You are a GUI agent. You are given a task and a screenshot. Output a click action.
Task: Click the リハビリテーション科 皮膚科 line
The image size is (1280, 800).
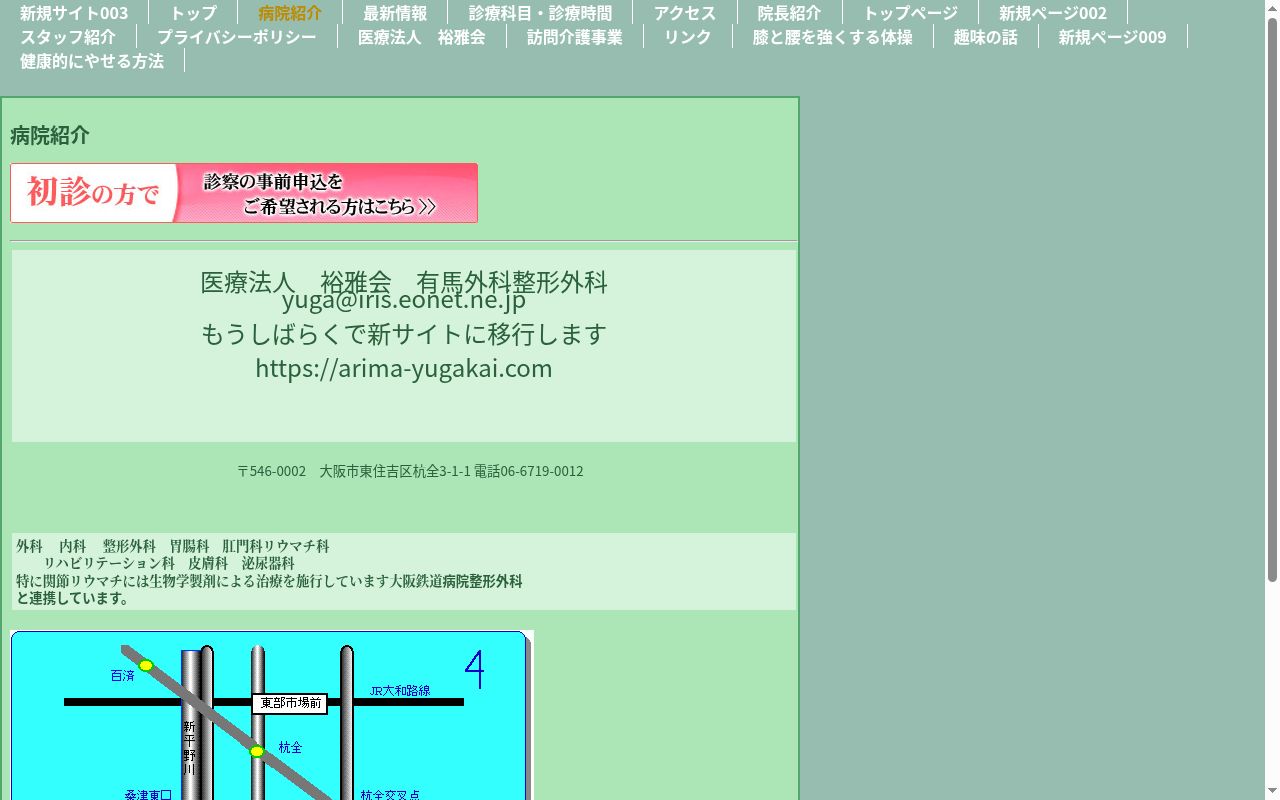tap(169, 563)
